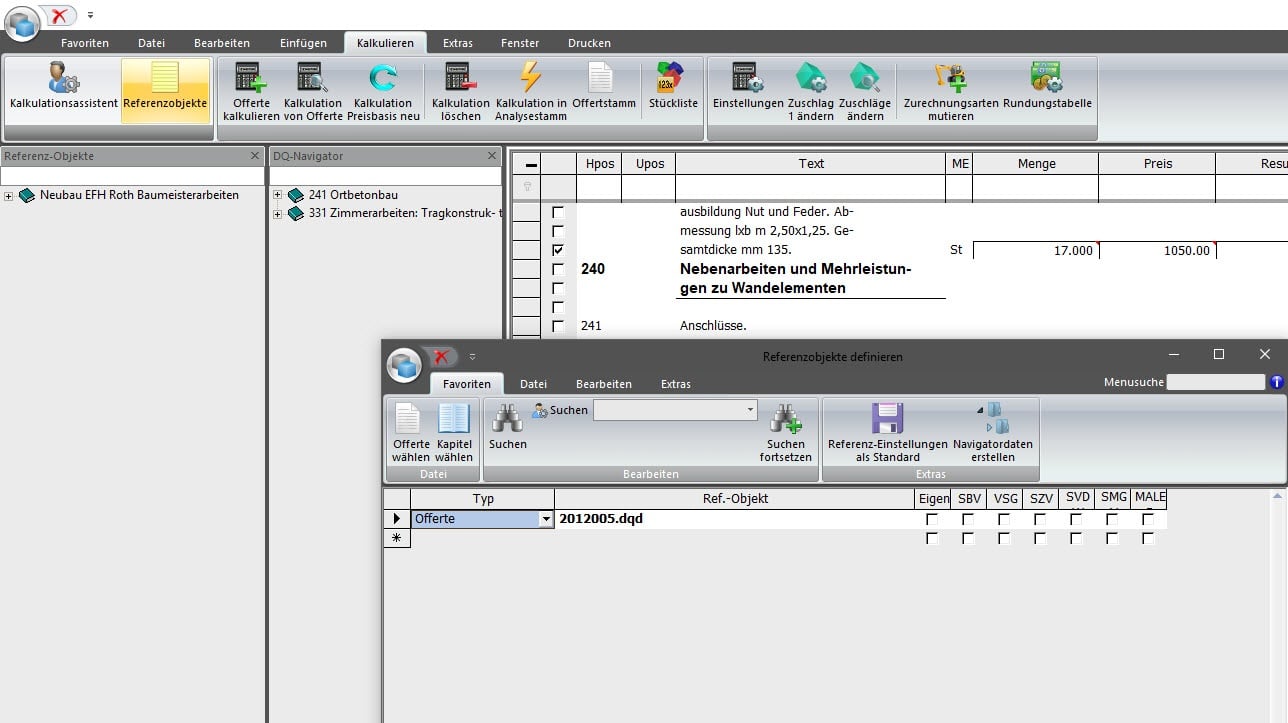The width and height of the screenshot is (1288, 723).
Task: Expand Neubau EFH Roth Baumeisterarbeiten node
Action: click(9, 196)
